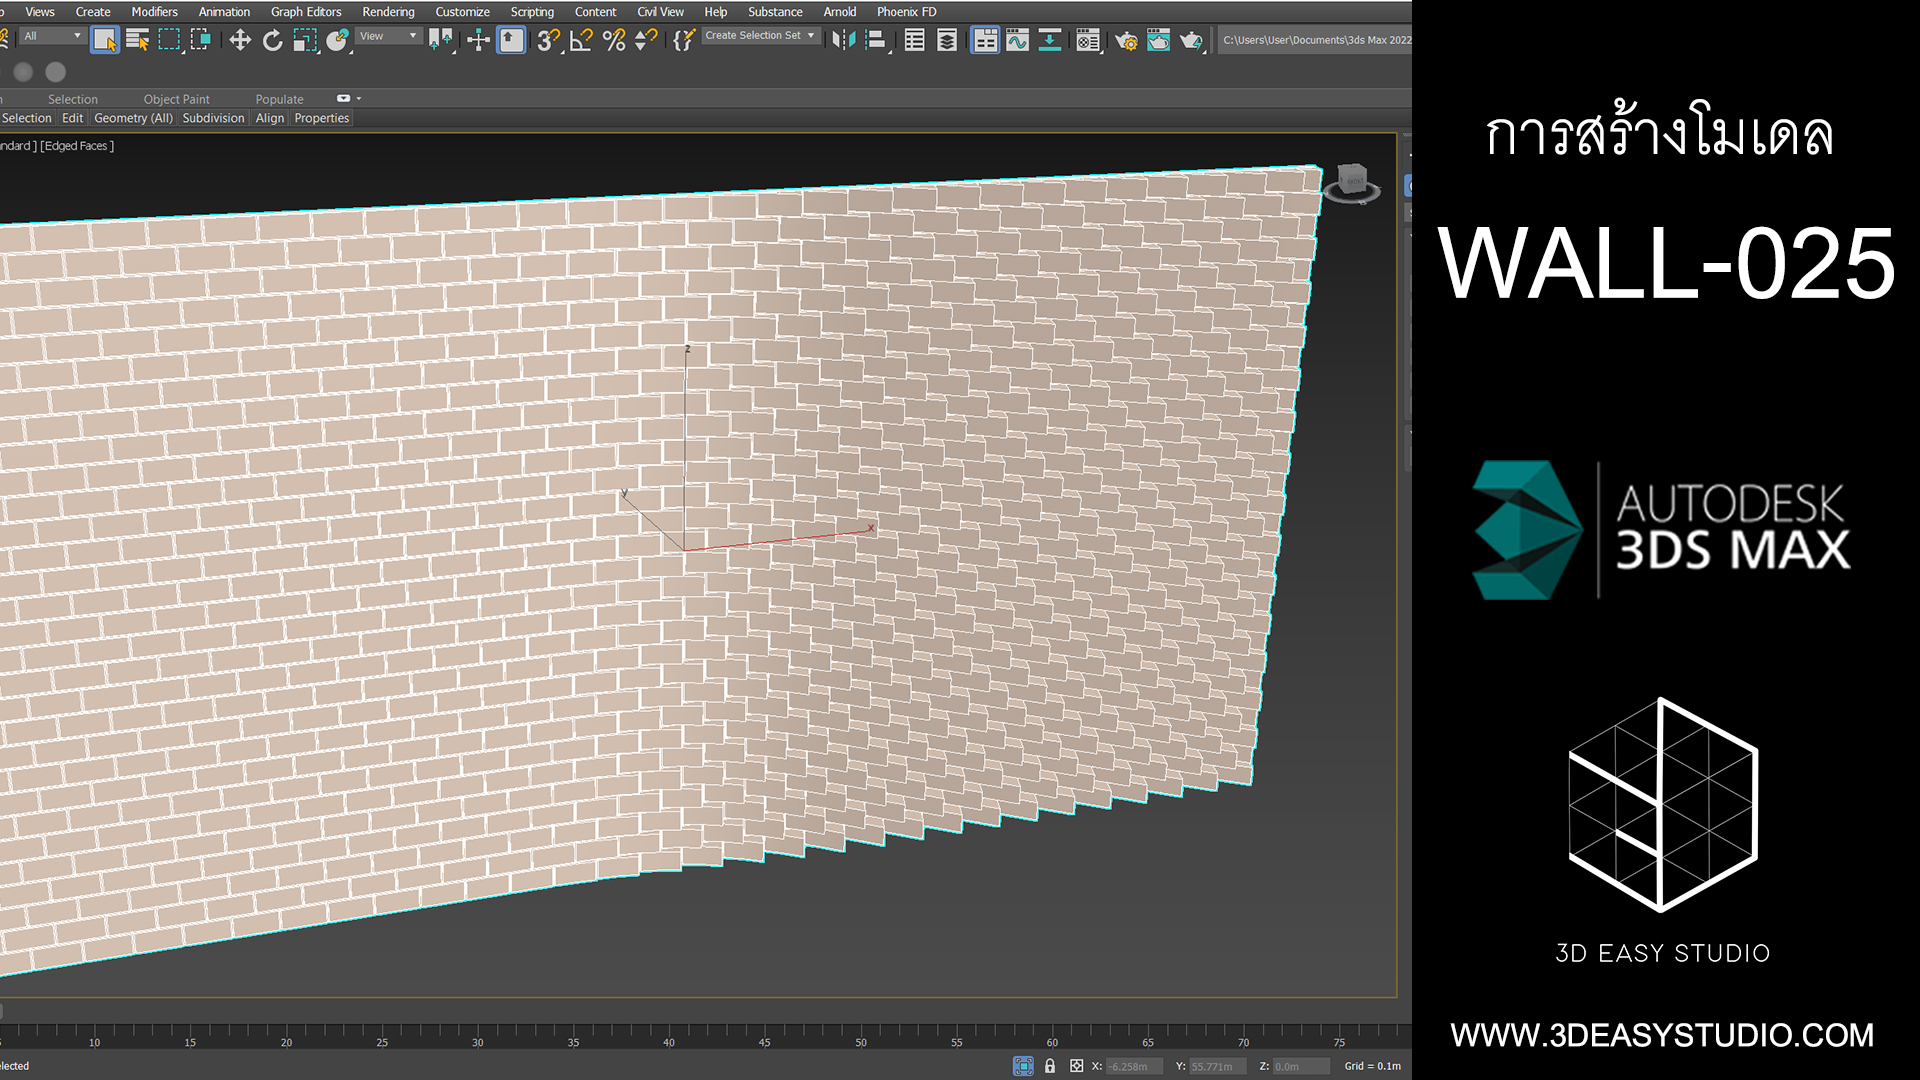The height and width of the screenshot is (1080, 1920).
Task: Expand the Create Selection Set dropdown arrow
Action: coord(810,35)
